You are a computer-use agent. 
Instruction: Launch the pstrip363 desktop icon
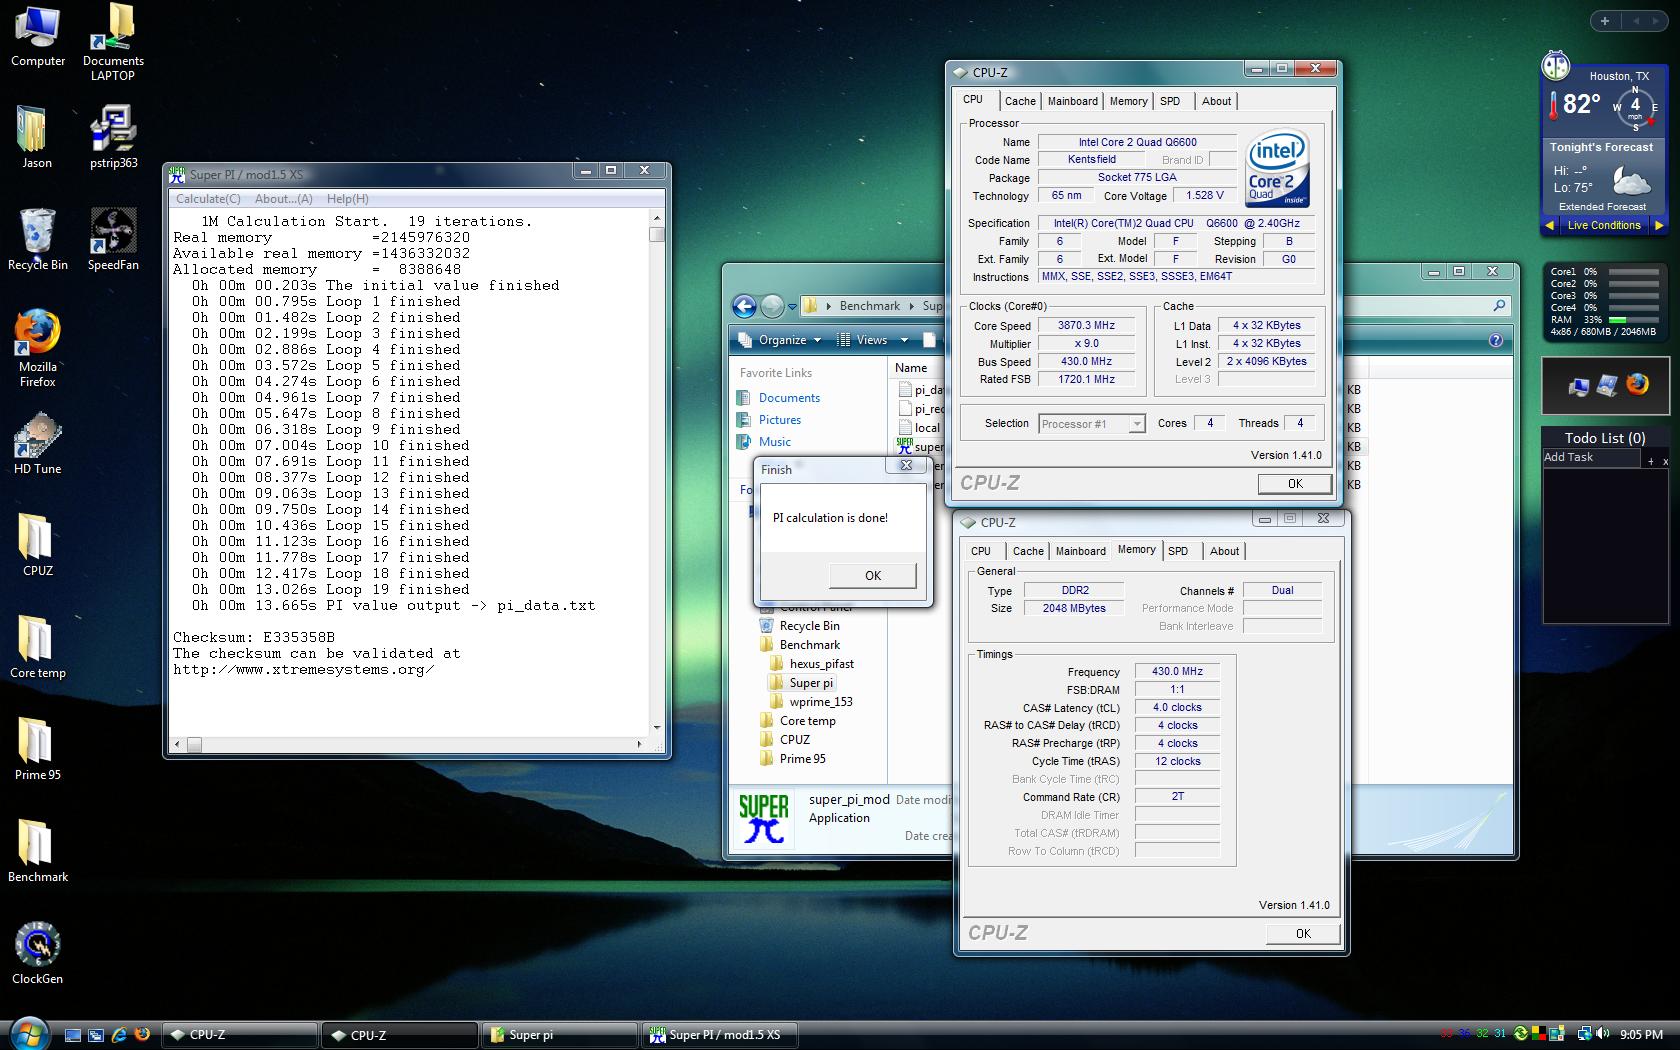tap(113, 137)
